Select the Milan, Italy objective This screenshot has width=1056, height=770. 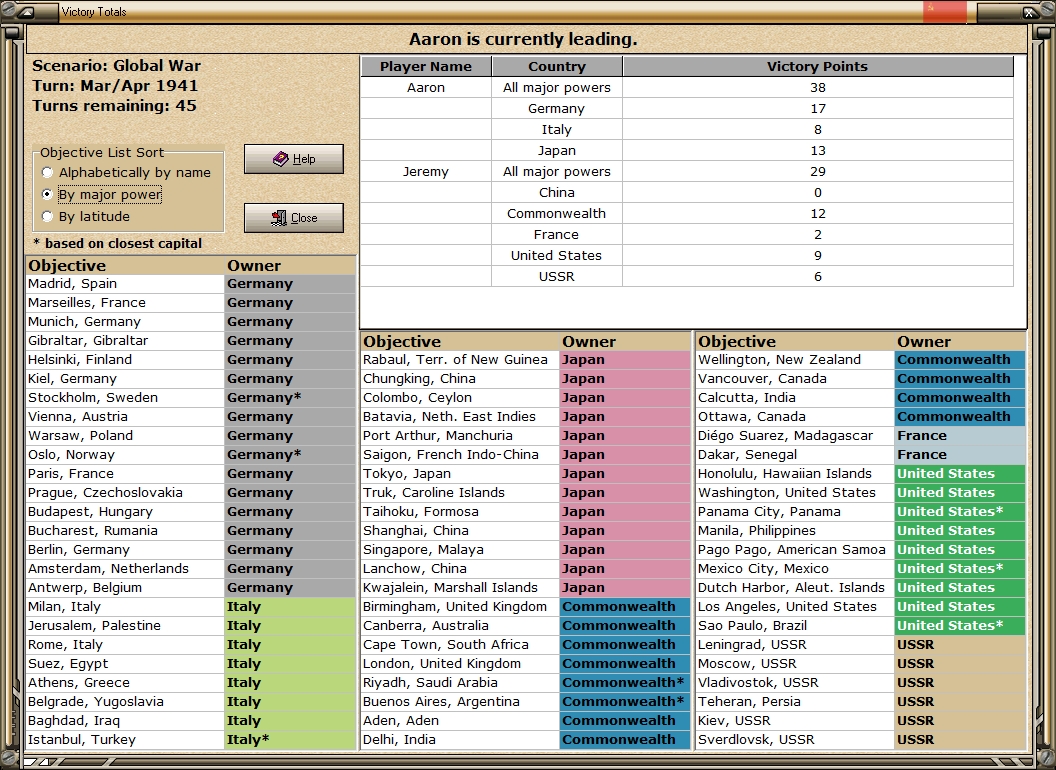tap(125, 606)
